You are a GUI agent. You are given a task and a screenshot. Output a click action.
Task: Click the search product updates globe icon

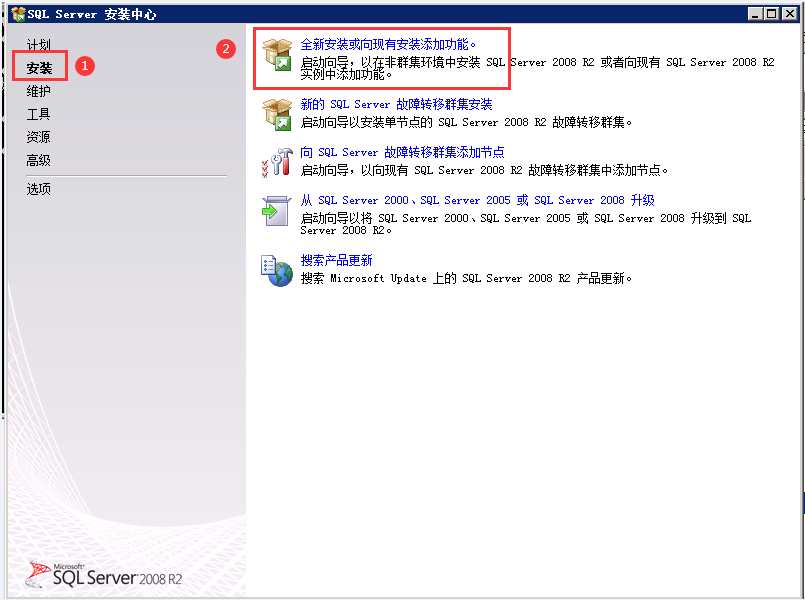[x=276, y=269]
